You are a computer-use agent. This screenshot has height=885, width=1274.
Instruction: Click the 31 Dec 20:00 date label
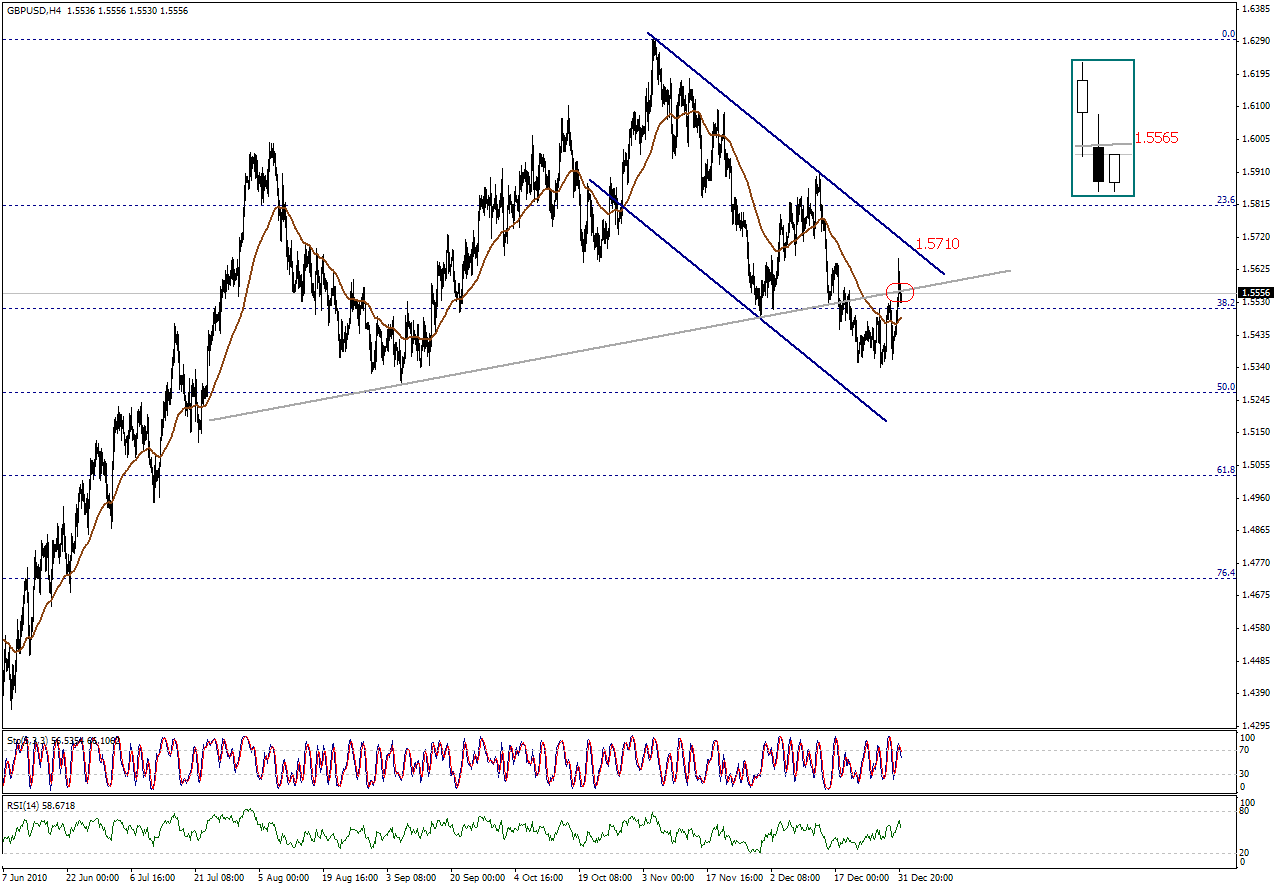[x=925, y=877]
